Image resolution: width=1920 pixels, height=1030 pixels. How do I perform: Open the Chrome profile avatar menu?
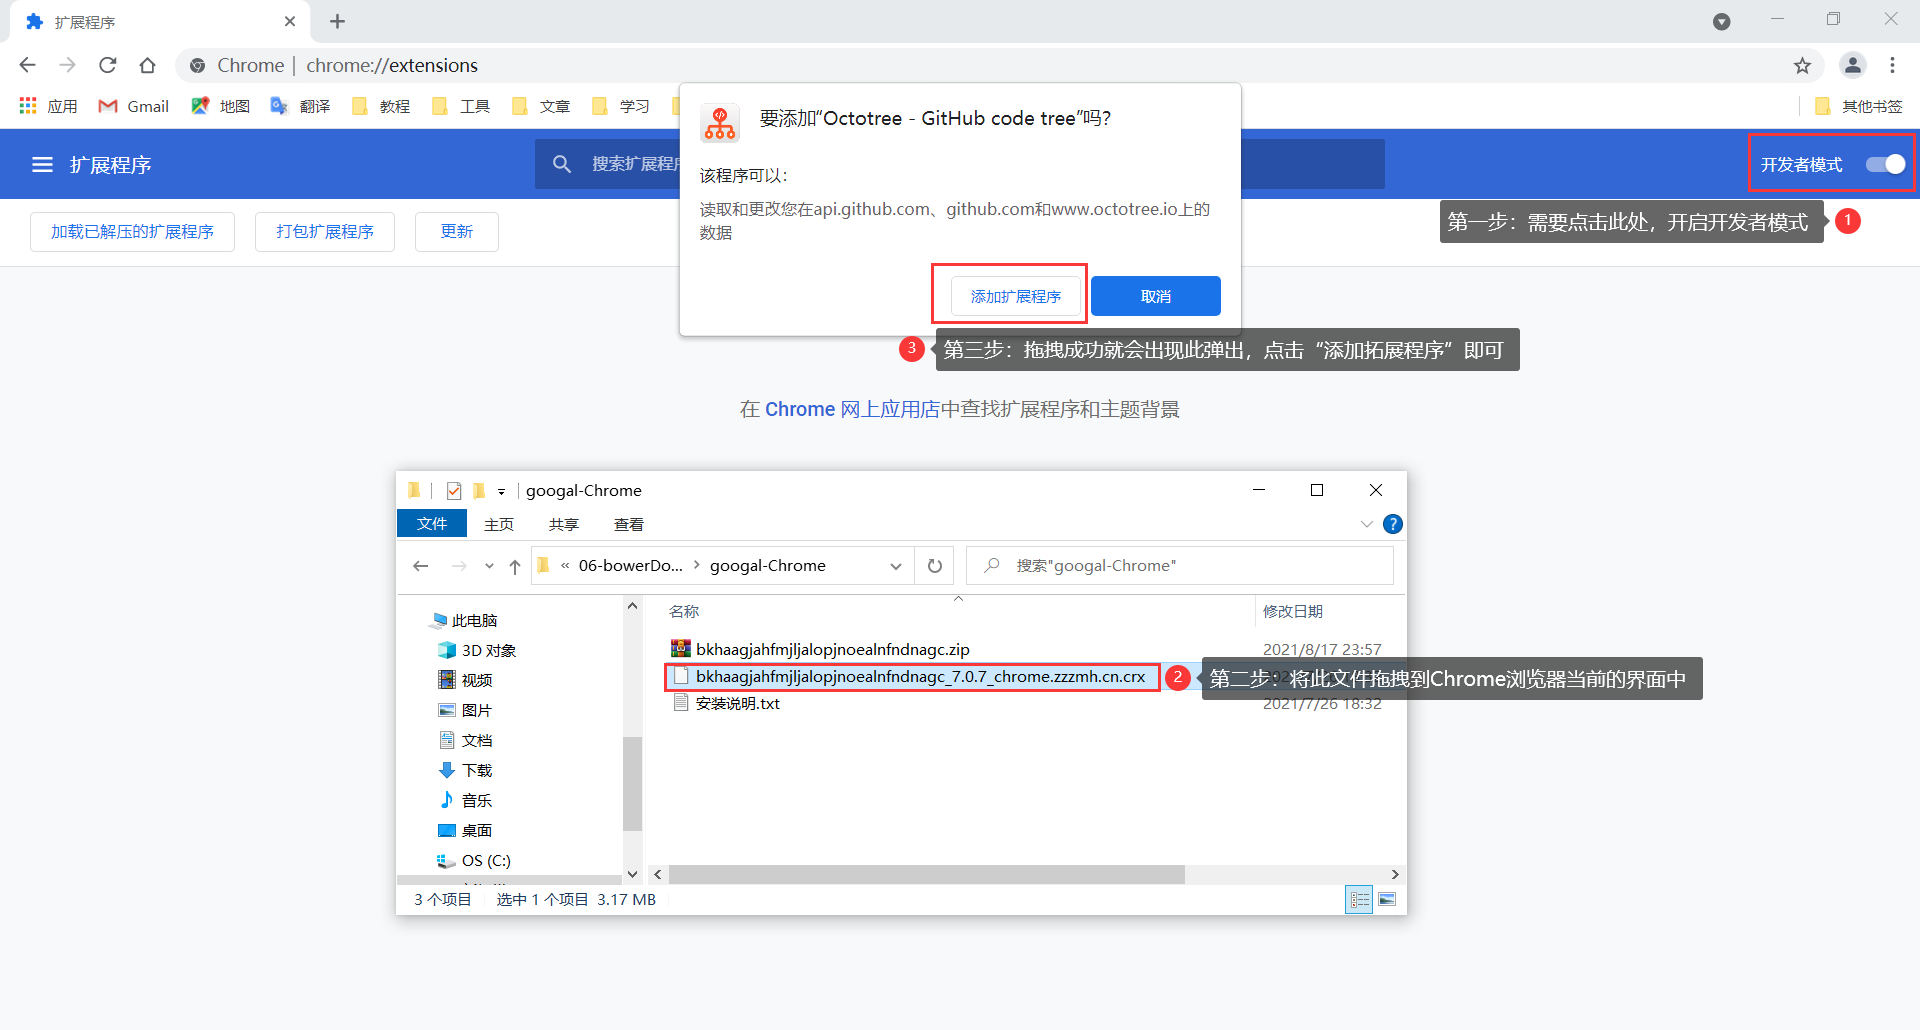pyautogui.click(x=1853, y=65)
